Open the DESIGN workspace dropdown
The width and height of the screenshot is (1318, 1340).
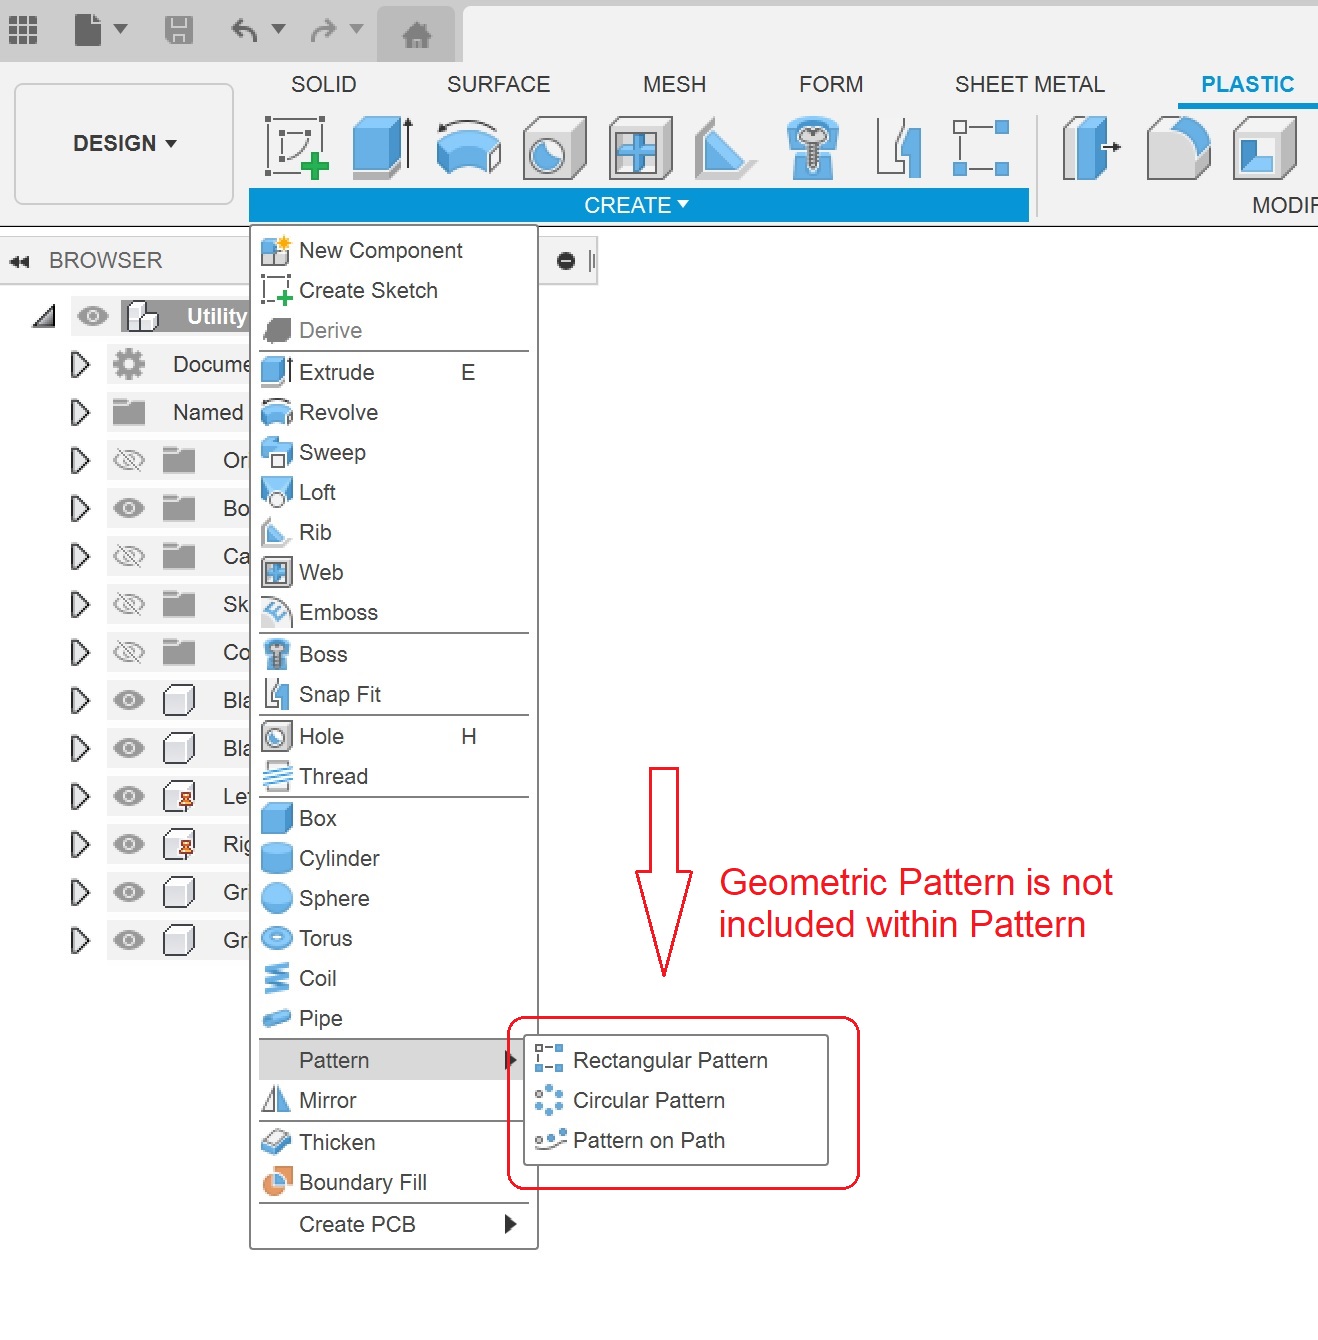point(123,143)
